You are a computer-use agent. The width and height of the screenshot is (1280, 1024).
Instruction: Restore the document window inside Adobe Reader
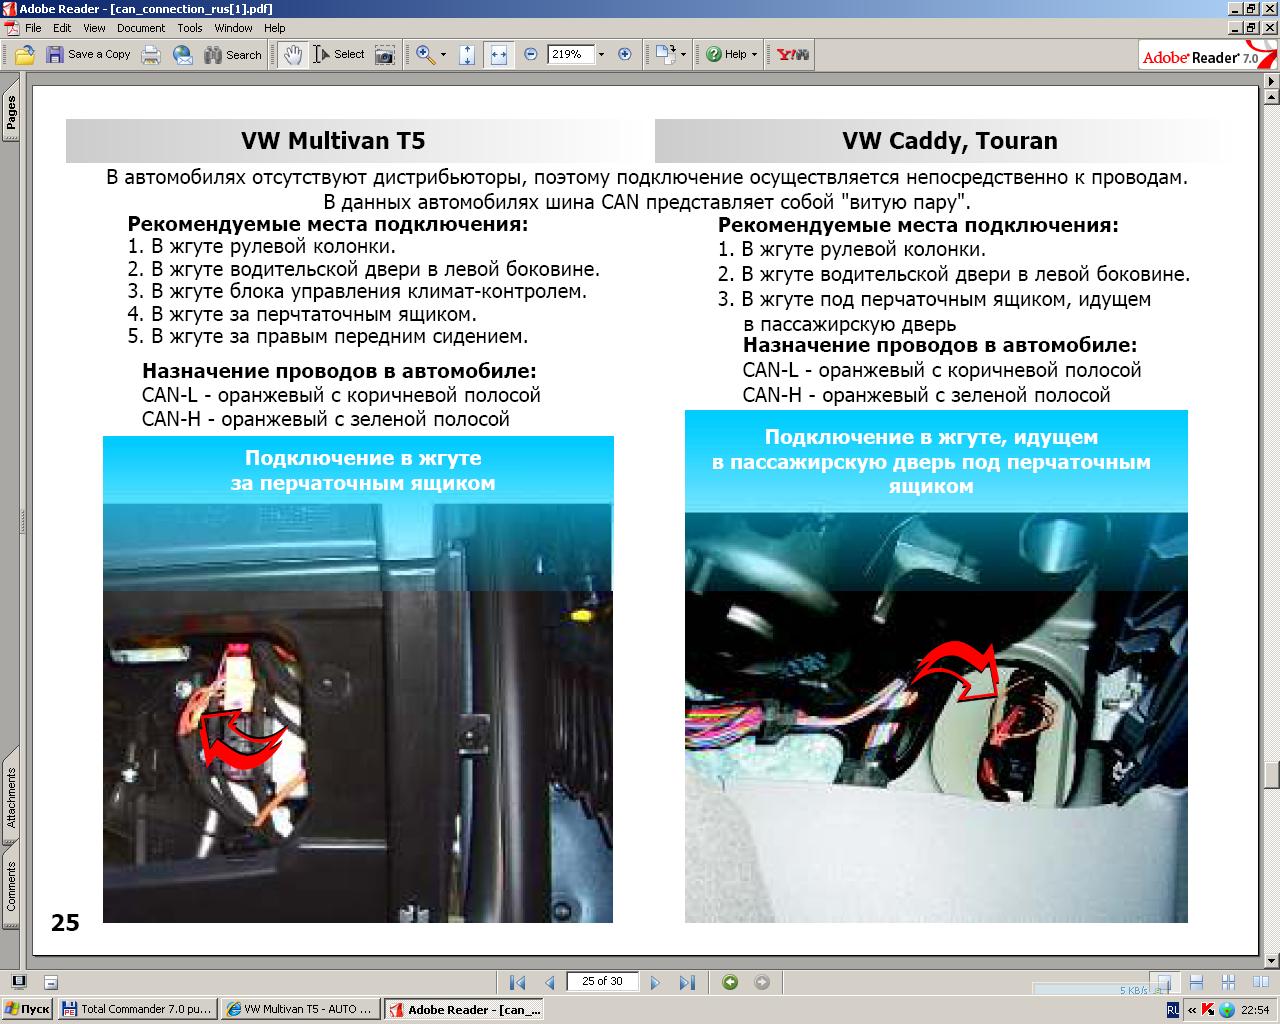point(1251,28)
